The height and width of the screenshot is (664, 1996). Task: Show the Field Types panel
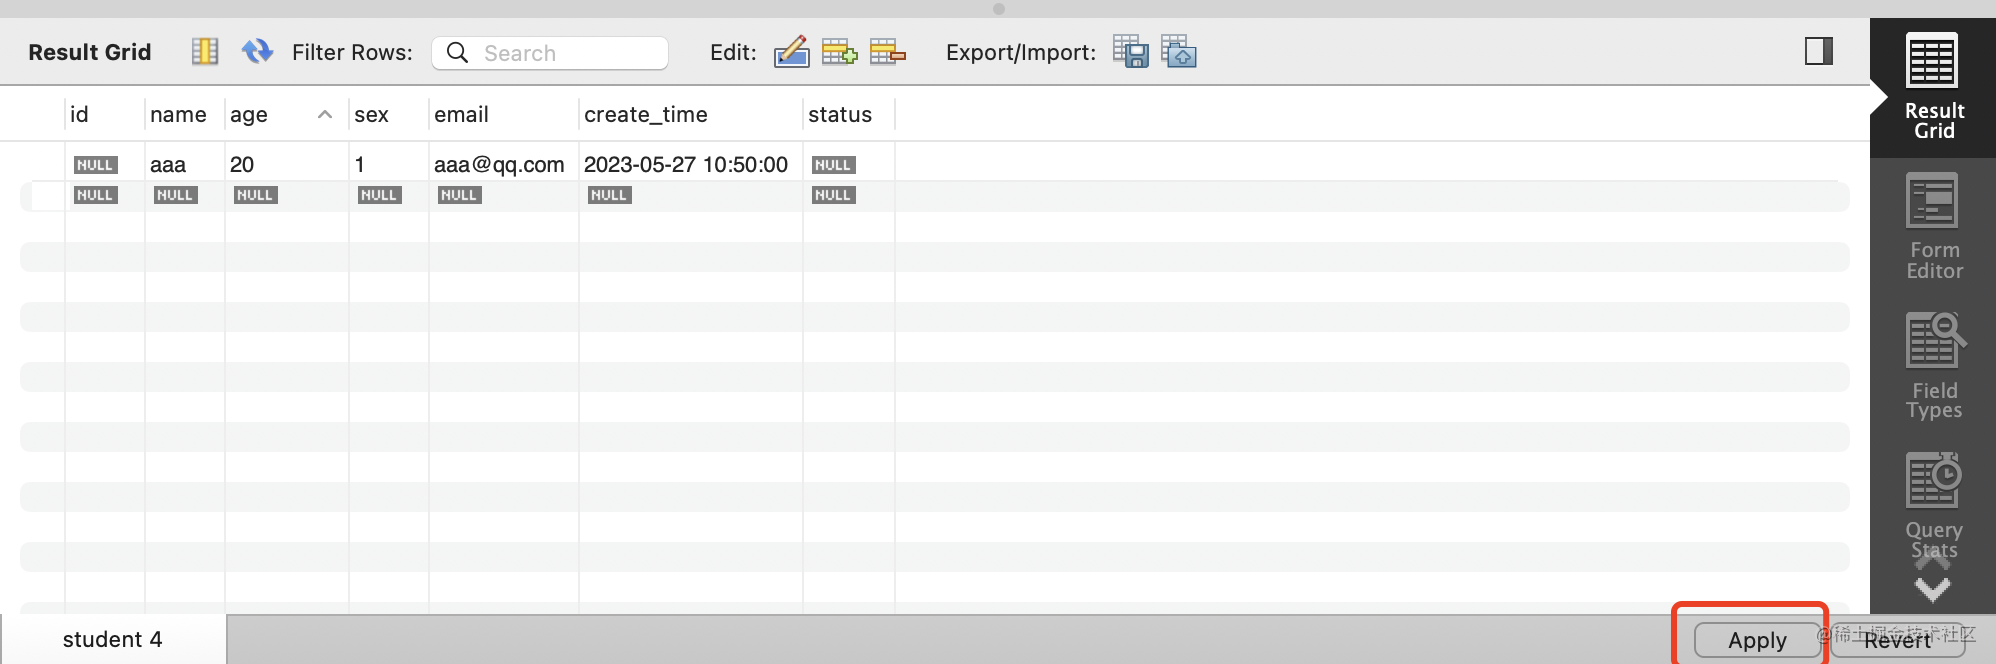[x=1933, y=366]
